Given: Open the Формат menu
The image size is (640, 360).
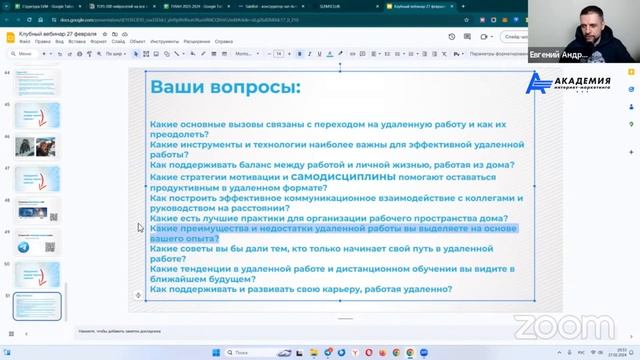Looking at the screenshot, I should 98,42.
